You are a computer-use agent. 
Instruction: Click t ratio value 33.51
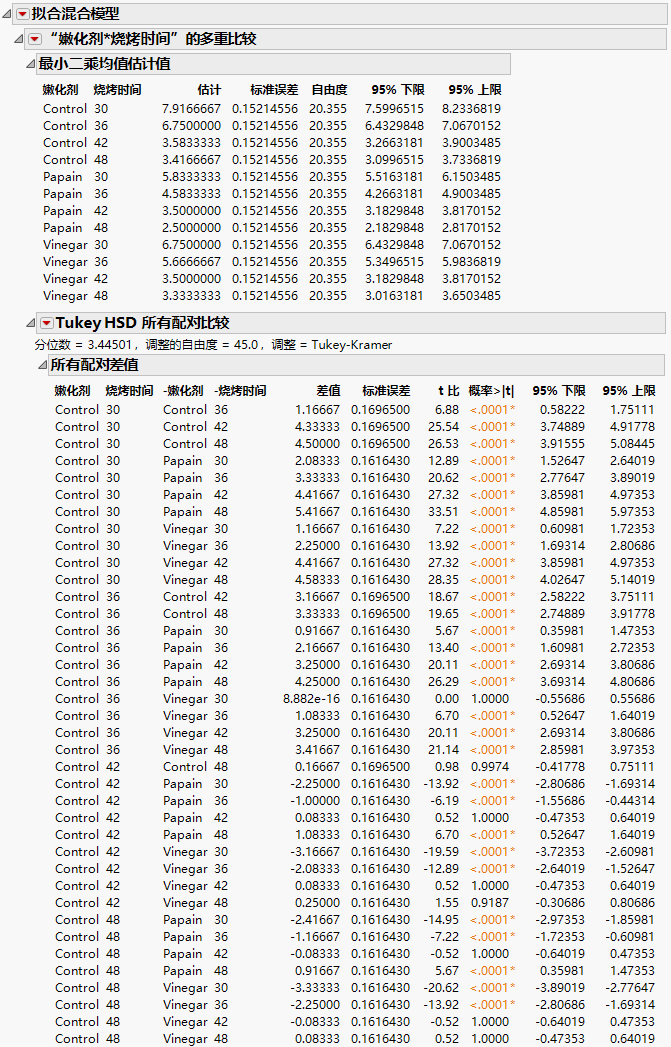coord(443,512)
